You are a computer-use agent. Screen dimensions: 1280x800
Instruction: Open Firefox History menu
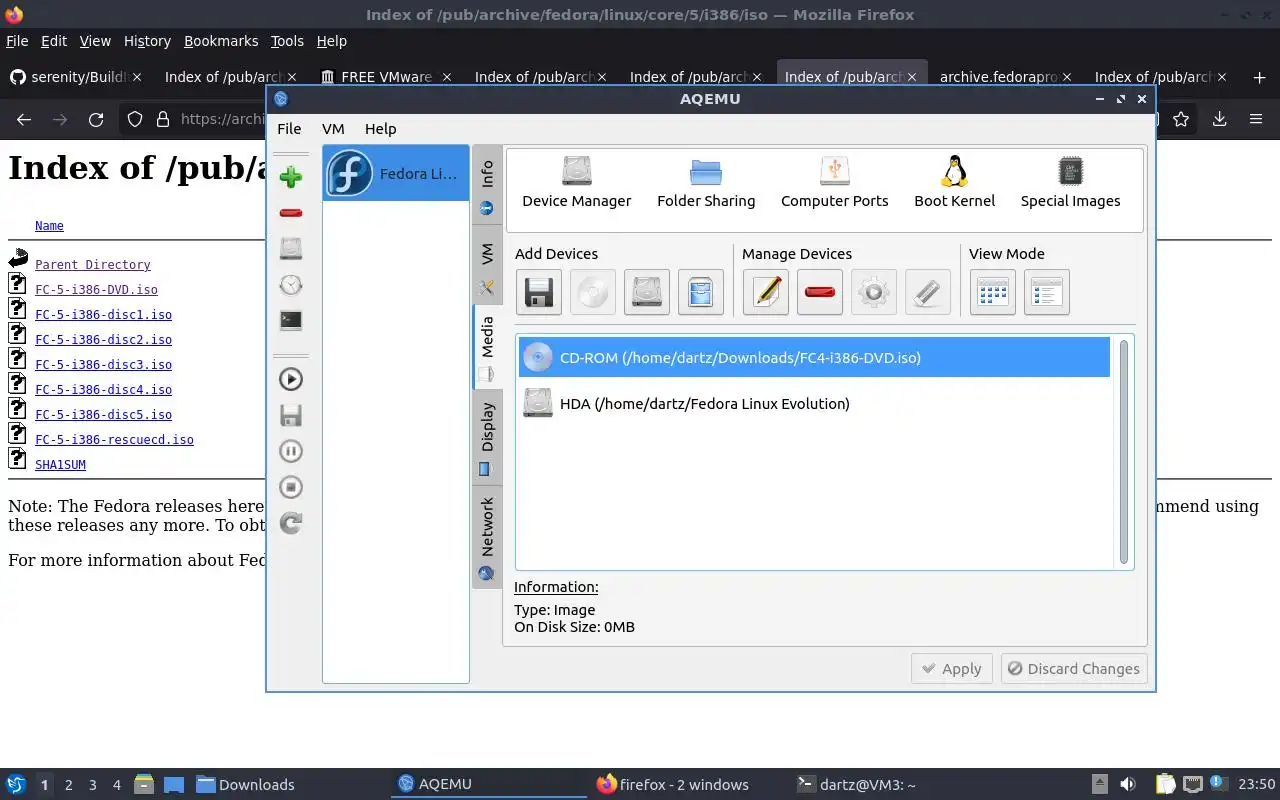click(x=147, y=41)
